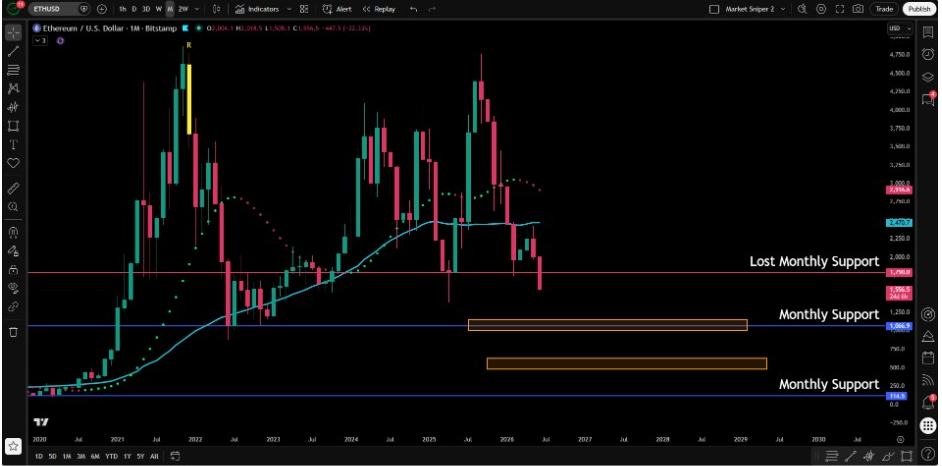Screen dimensions: 942x466
Task: Enter fullscreen mode
Action: coord(840,9)
